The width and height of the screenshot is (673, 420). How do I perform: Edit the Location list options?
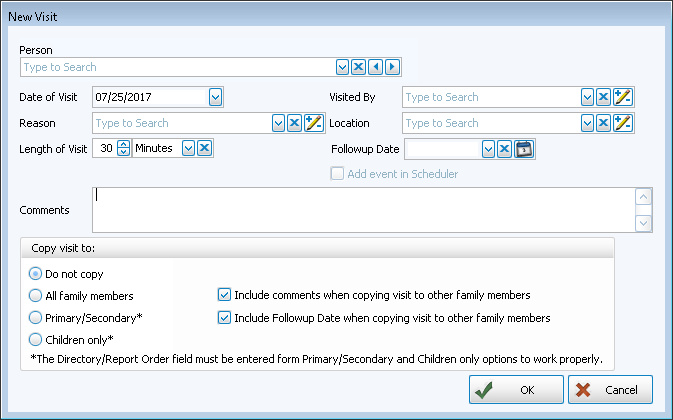(623, 123)
